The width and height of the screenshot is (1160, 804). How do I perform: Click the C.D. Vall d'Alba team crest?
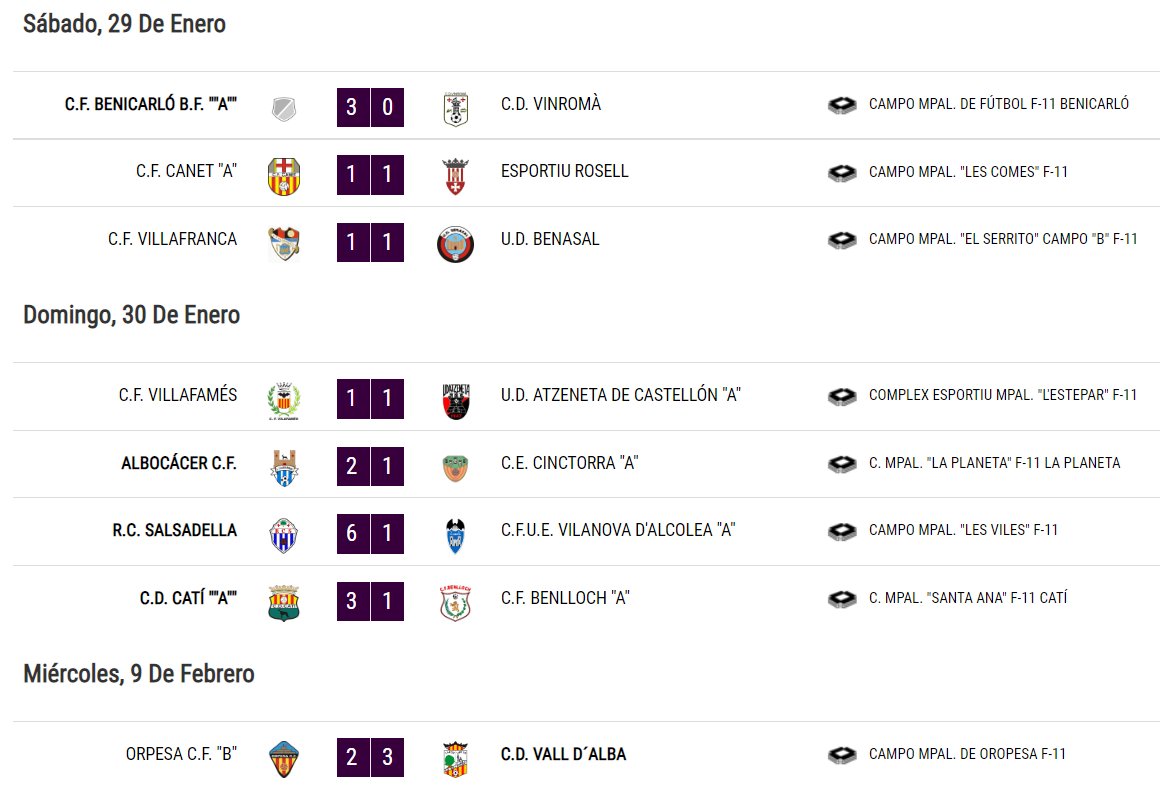456,759
